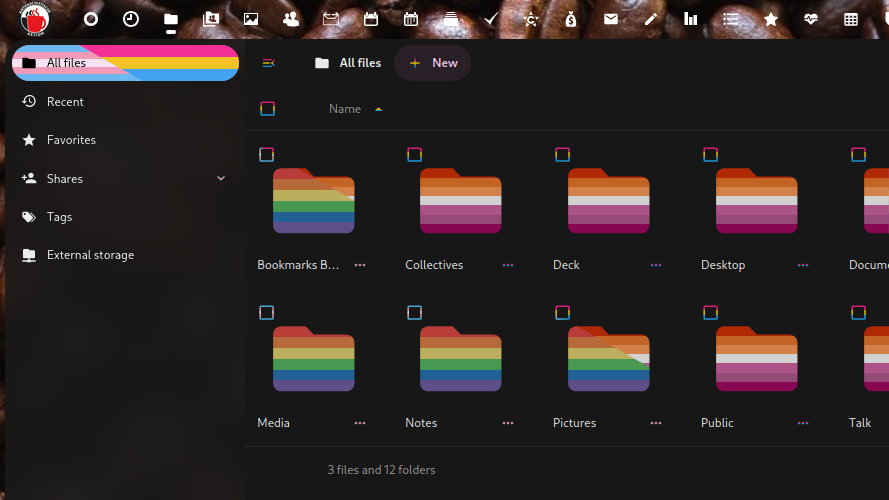This screenshot has width=889, height=500.
Task: Toggle sort direction arrow next to Name
Action: pos(379,109)
